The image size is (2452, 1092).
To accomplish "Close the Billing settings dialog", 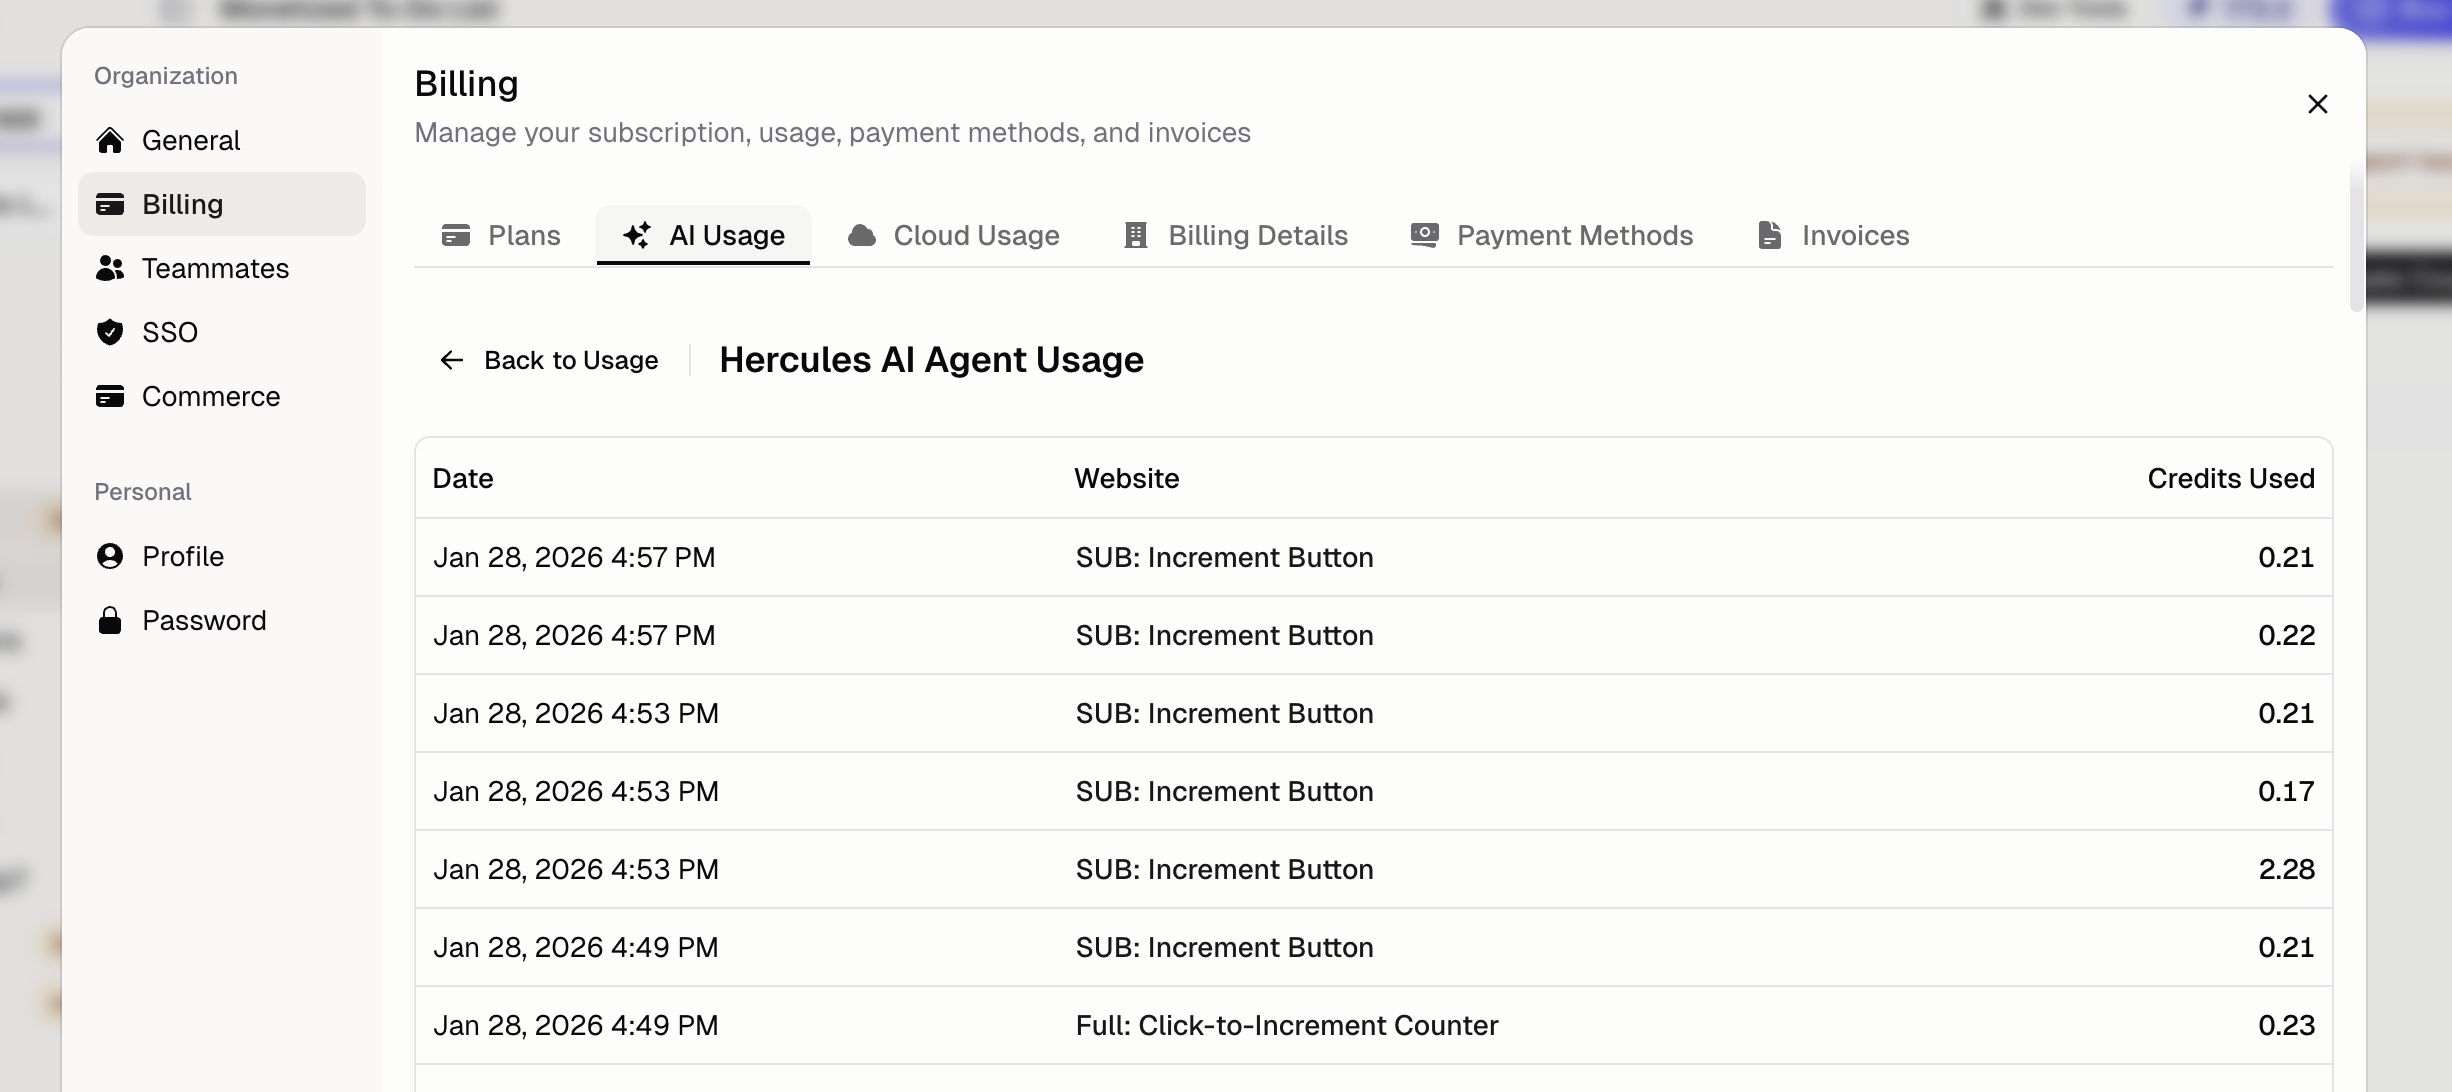I will (2317, 104).
